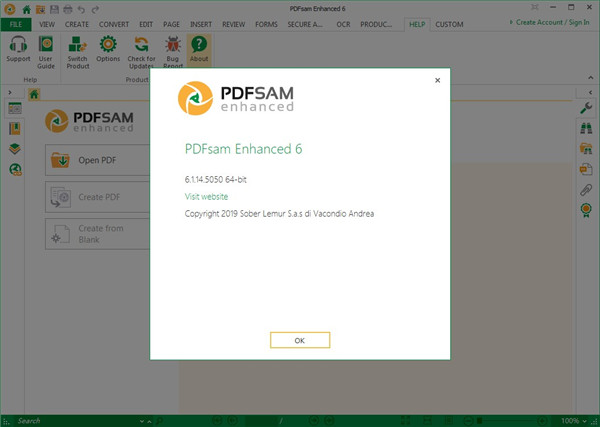Select the About question mark icon
Screen dimensions: 600x427
pyautogui.click(x=199, y=49)
